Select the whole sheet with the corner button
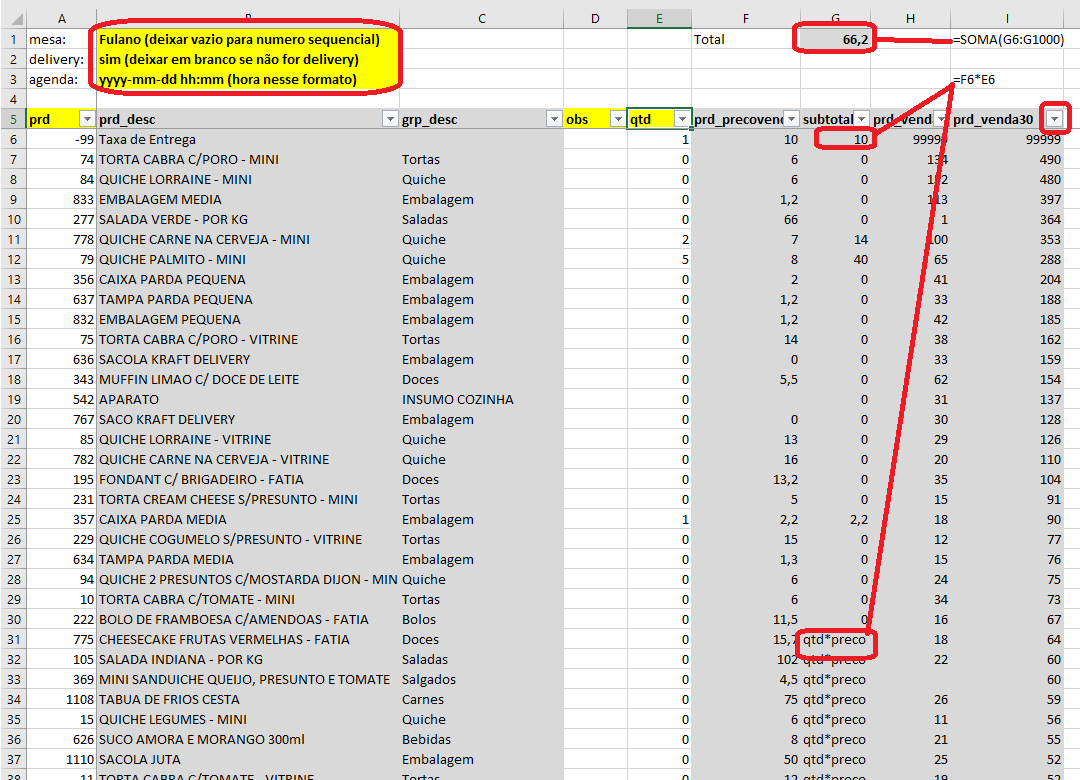This screenshot has width=1080, height=780. coord(14,19)
